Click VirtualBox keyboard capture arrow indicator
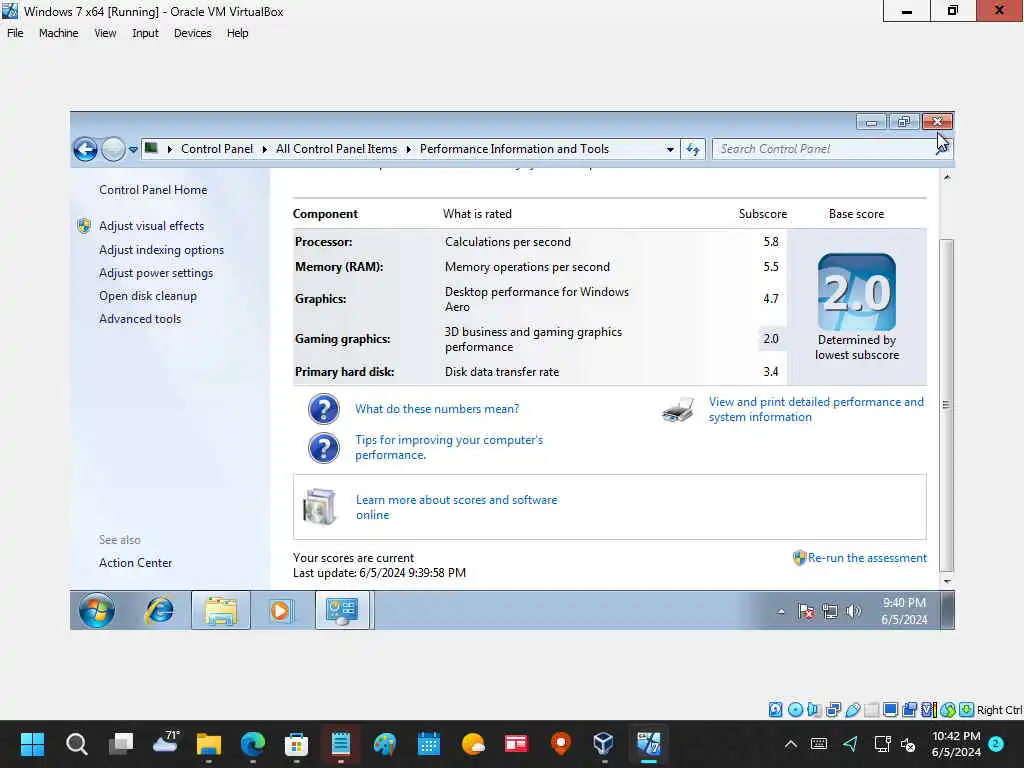The height and width of the screenshot is (768, 1024). click(967, 710)
